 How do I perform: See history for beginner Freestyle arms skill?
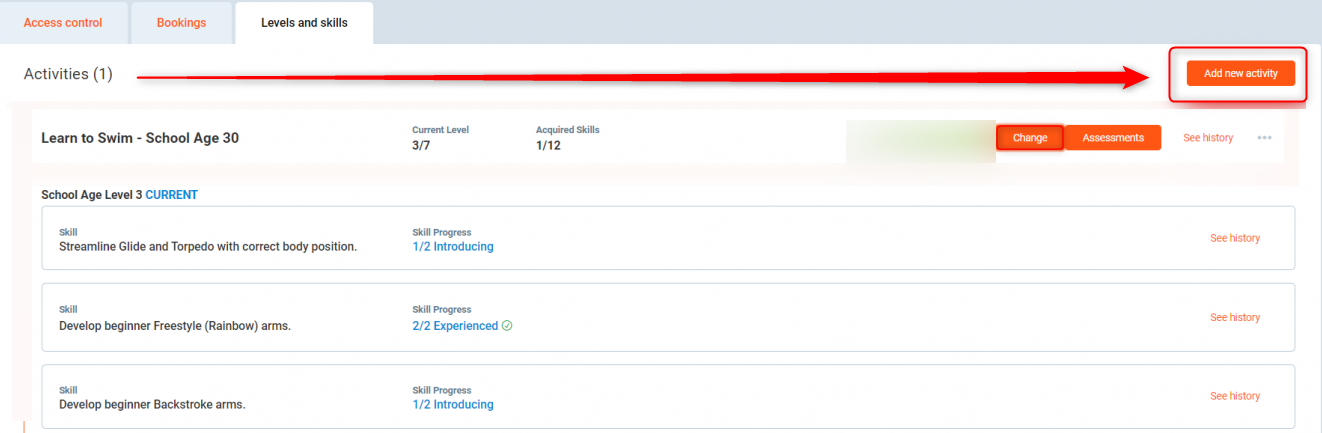point(1234,317)
